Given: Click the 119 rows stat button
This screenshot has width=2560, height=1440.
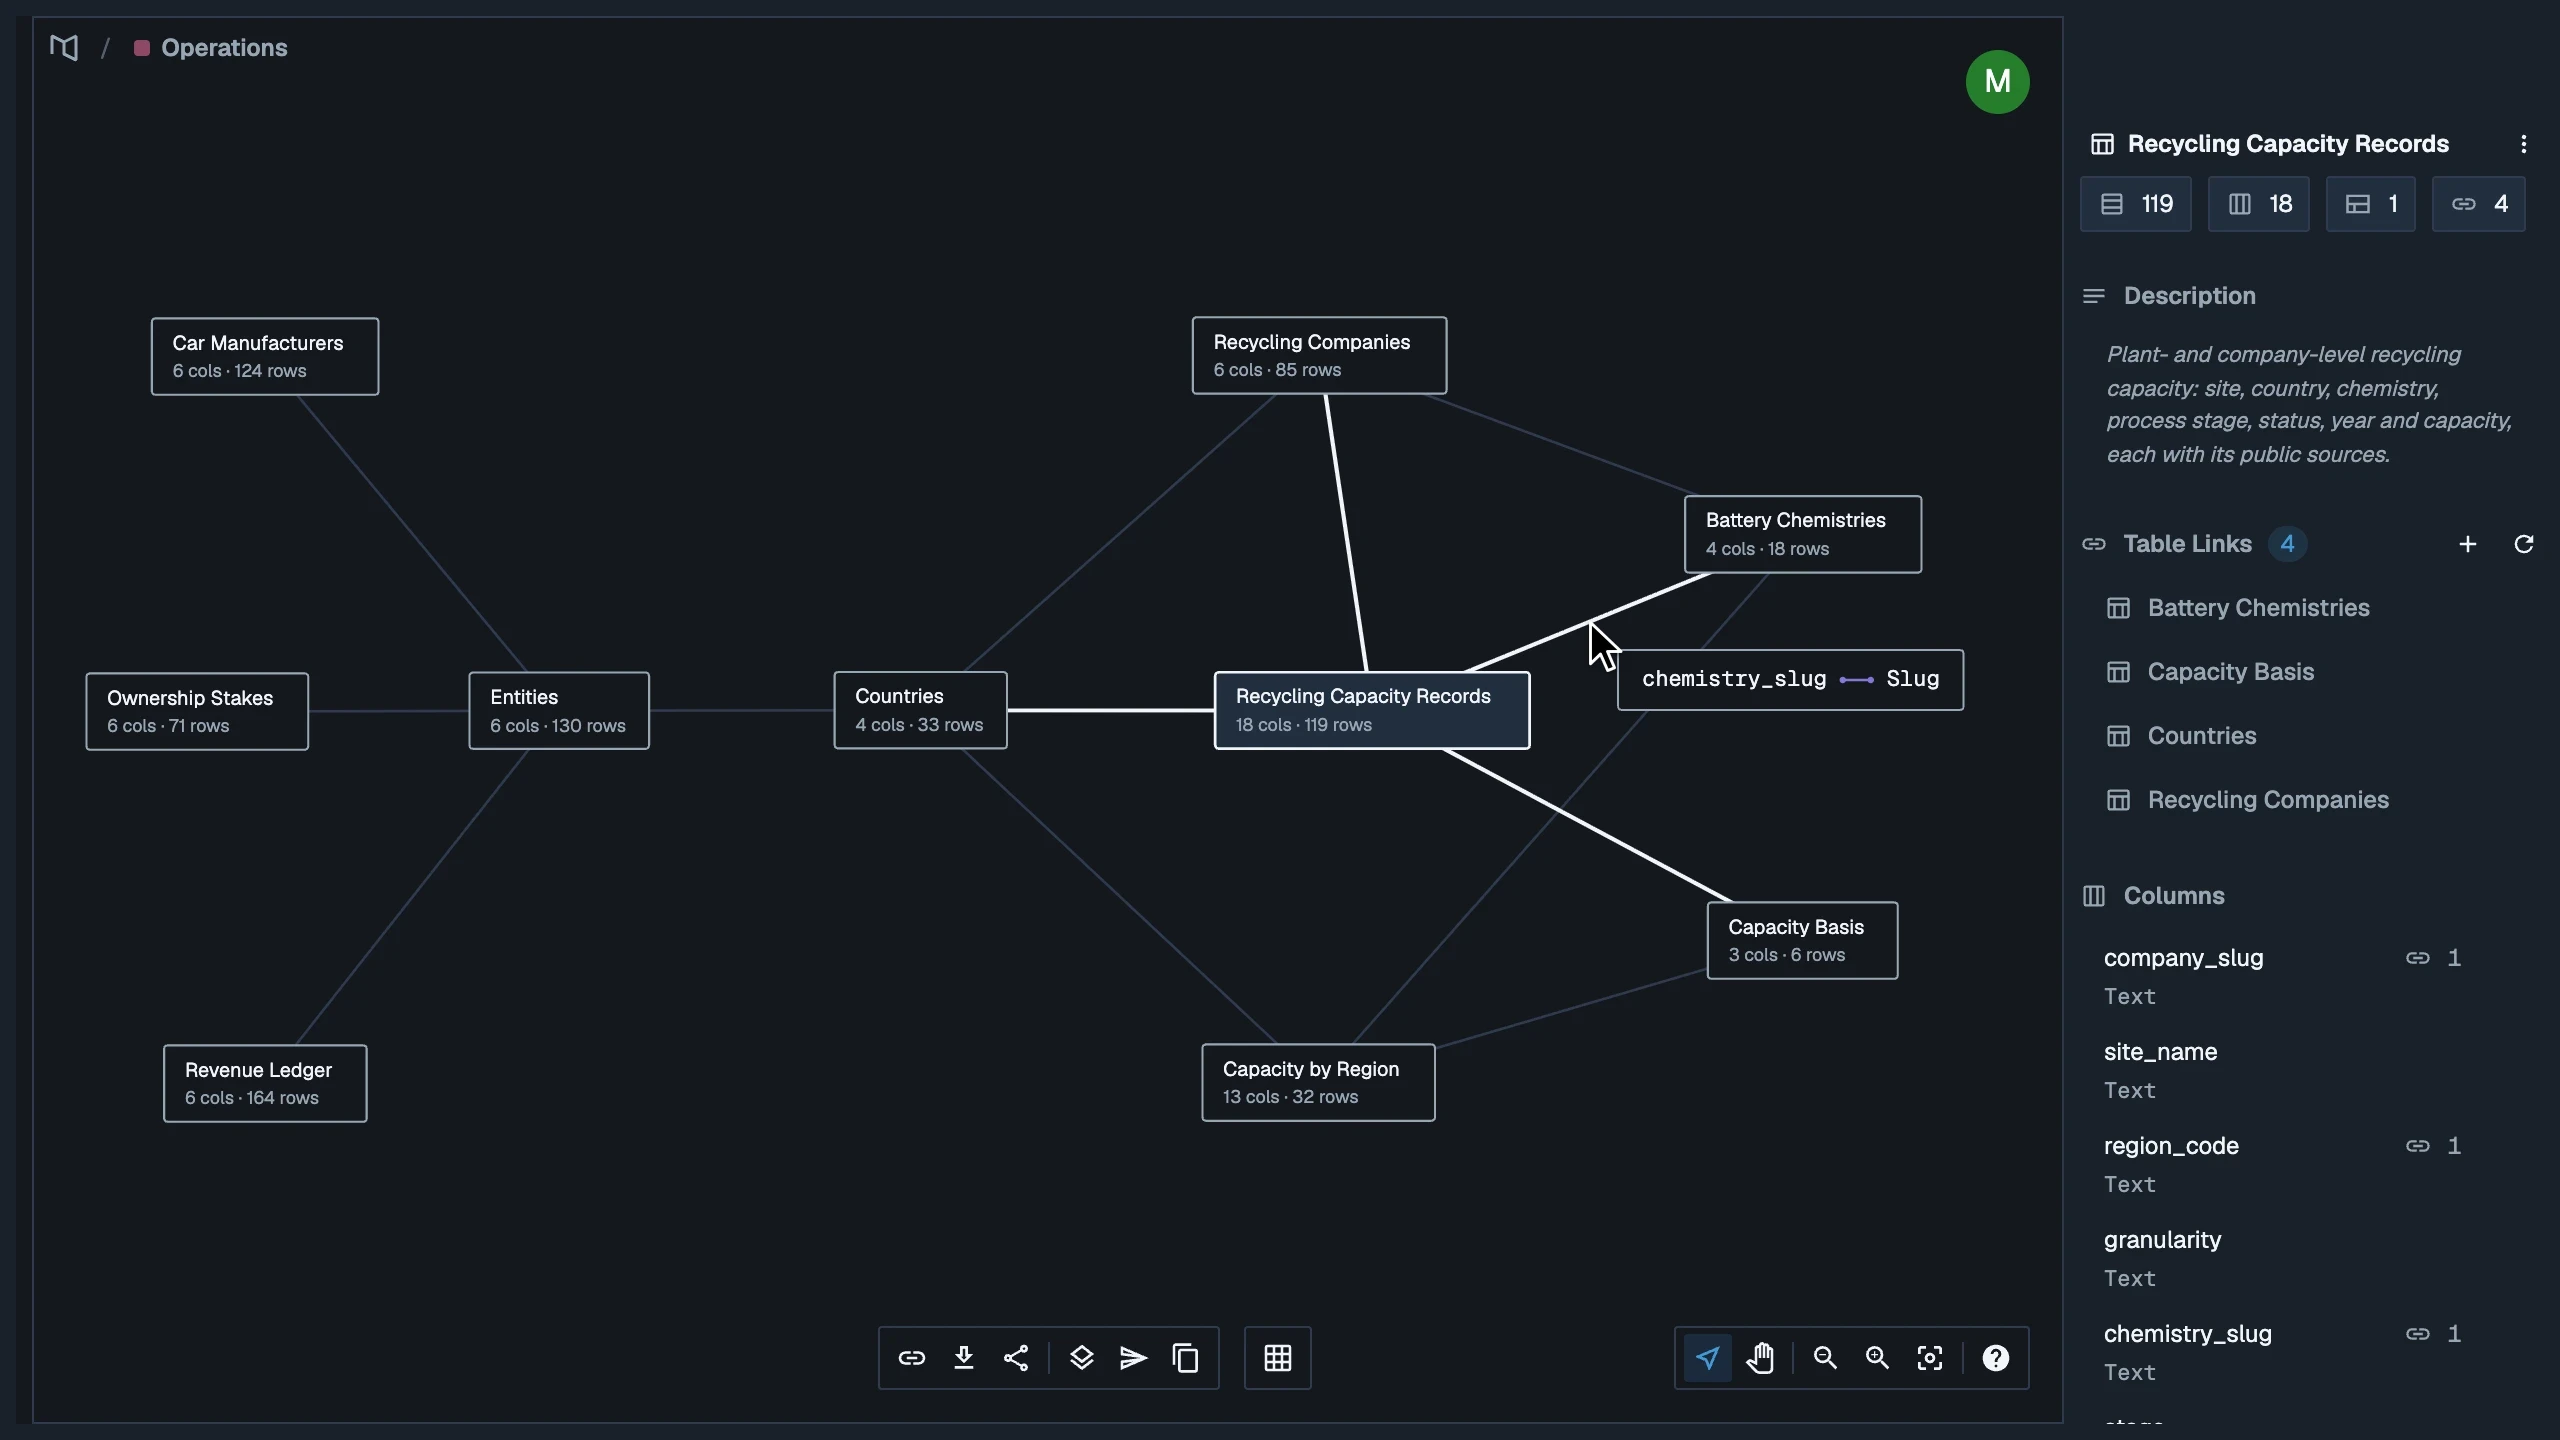Looking at the screenshot, I should (2136, 204).
